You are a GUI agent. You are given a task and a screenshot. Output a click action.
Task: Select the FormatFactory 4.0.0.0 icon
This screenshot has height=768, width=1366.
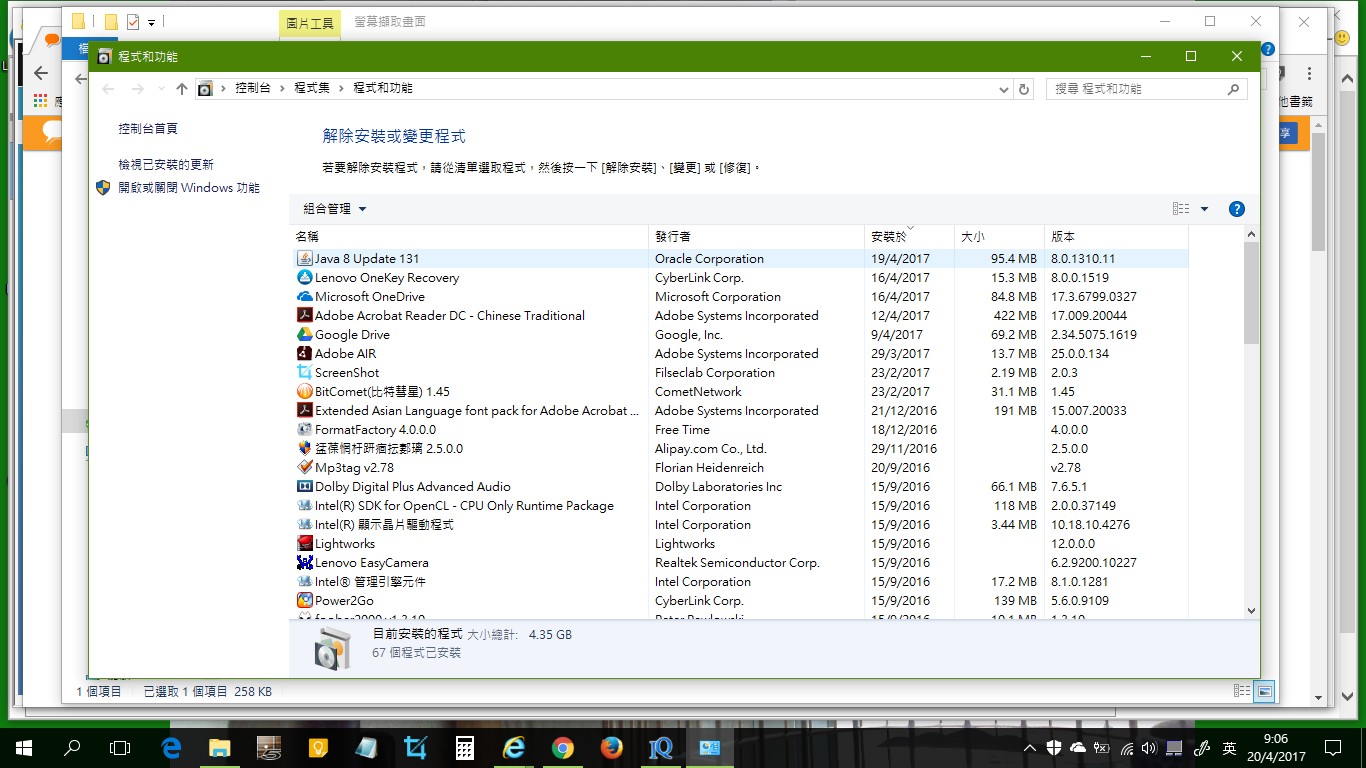pos(305,430)
